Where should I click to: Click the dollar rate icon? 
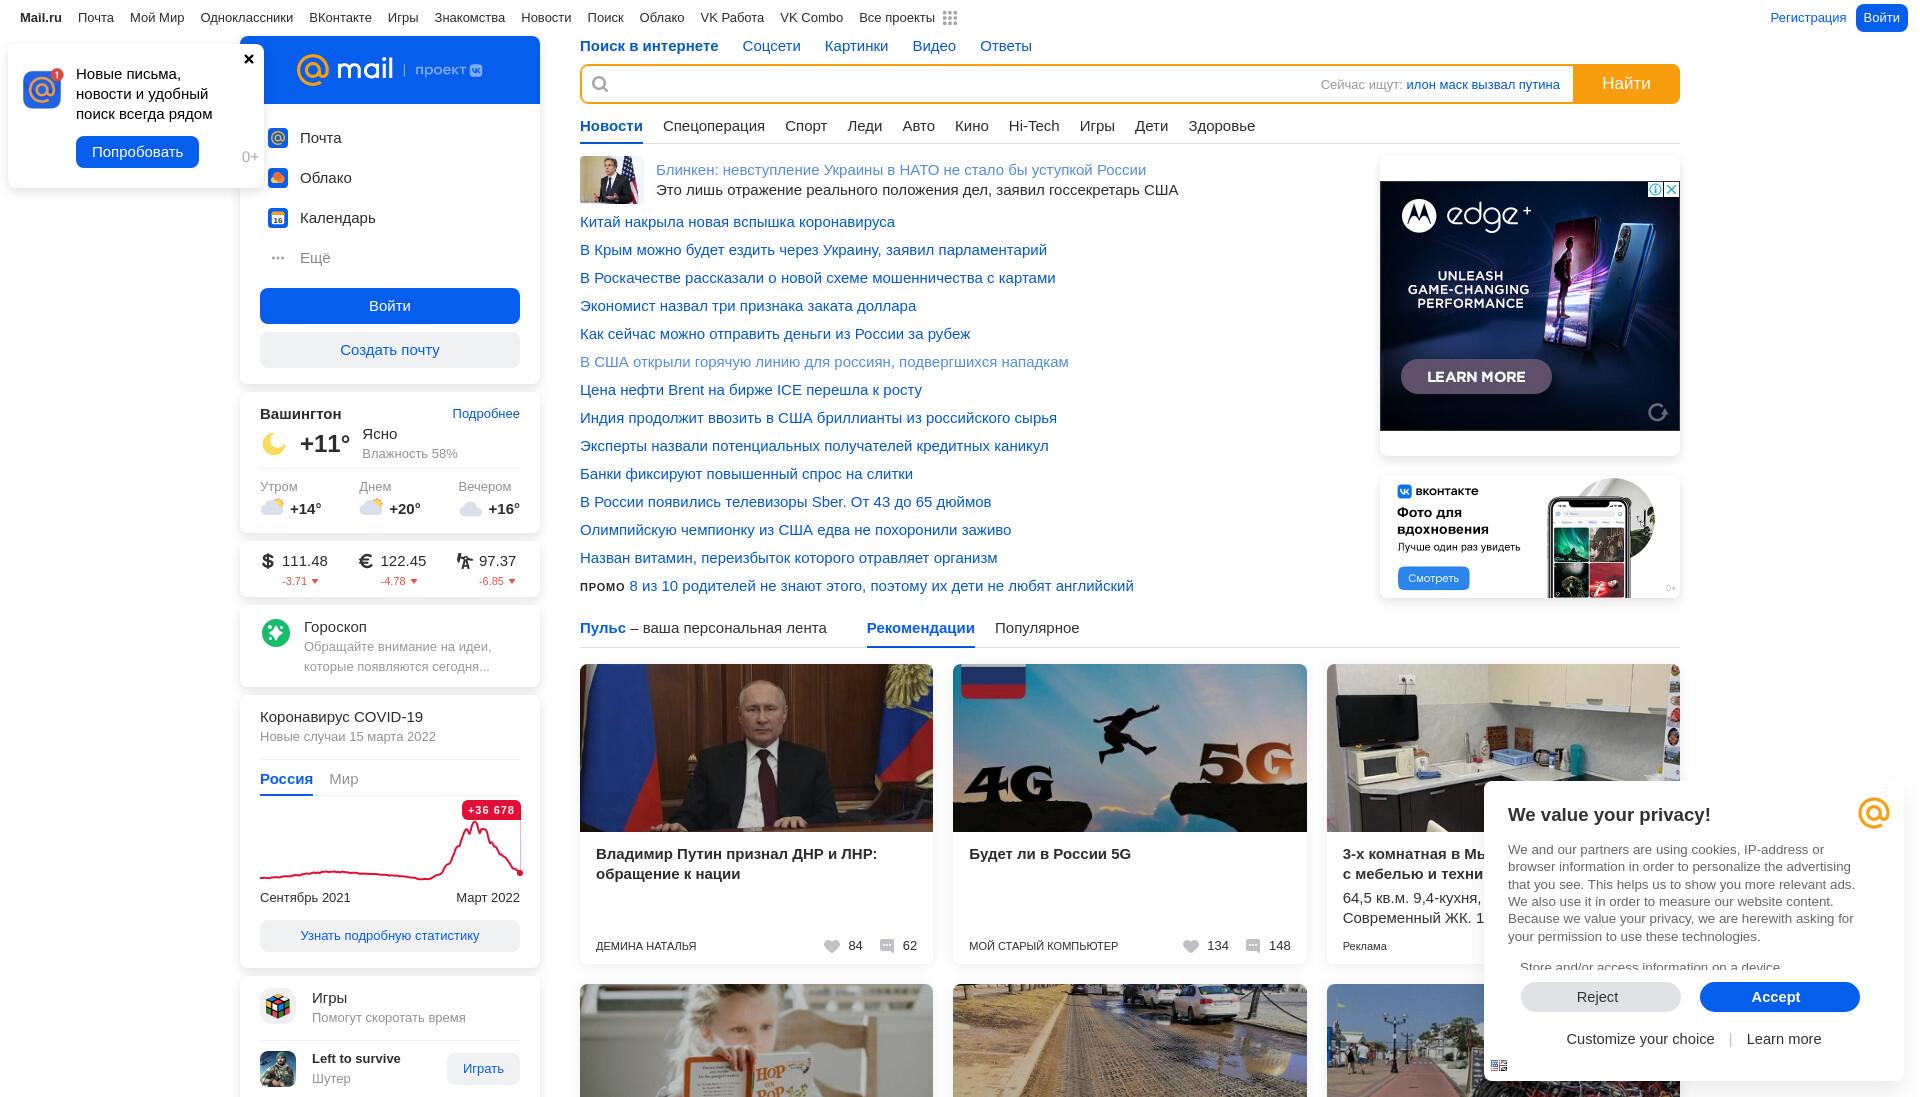(x=267, y=561)
